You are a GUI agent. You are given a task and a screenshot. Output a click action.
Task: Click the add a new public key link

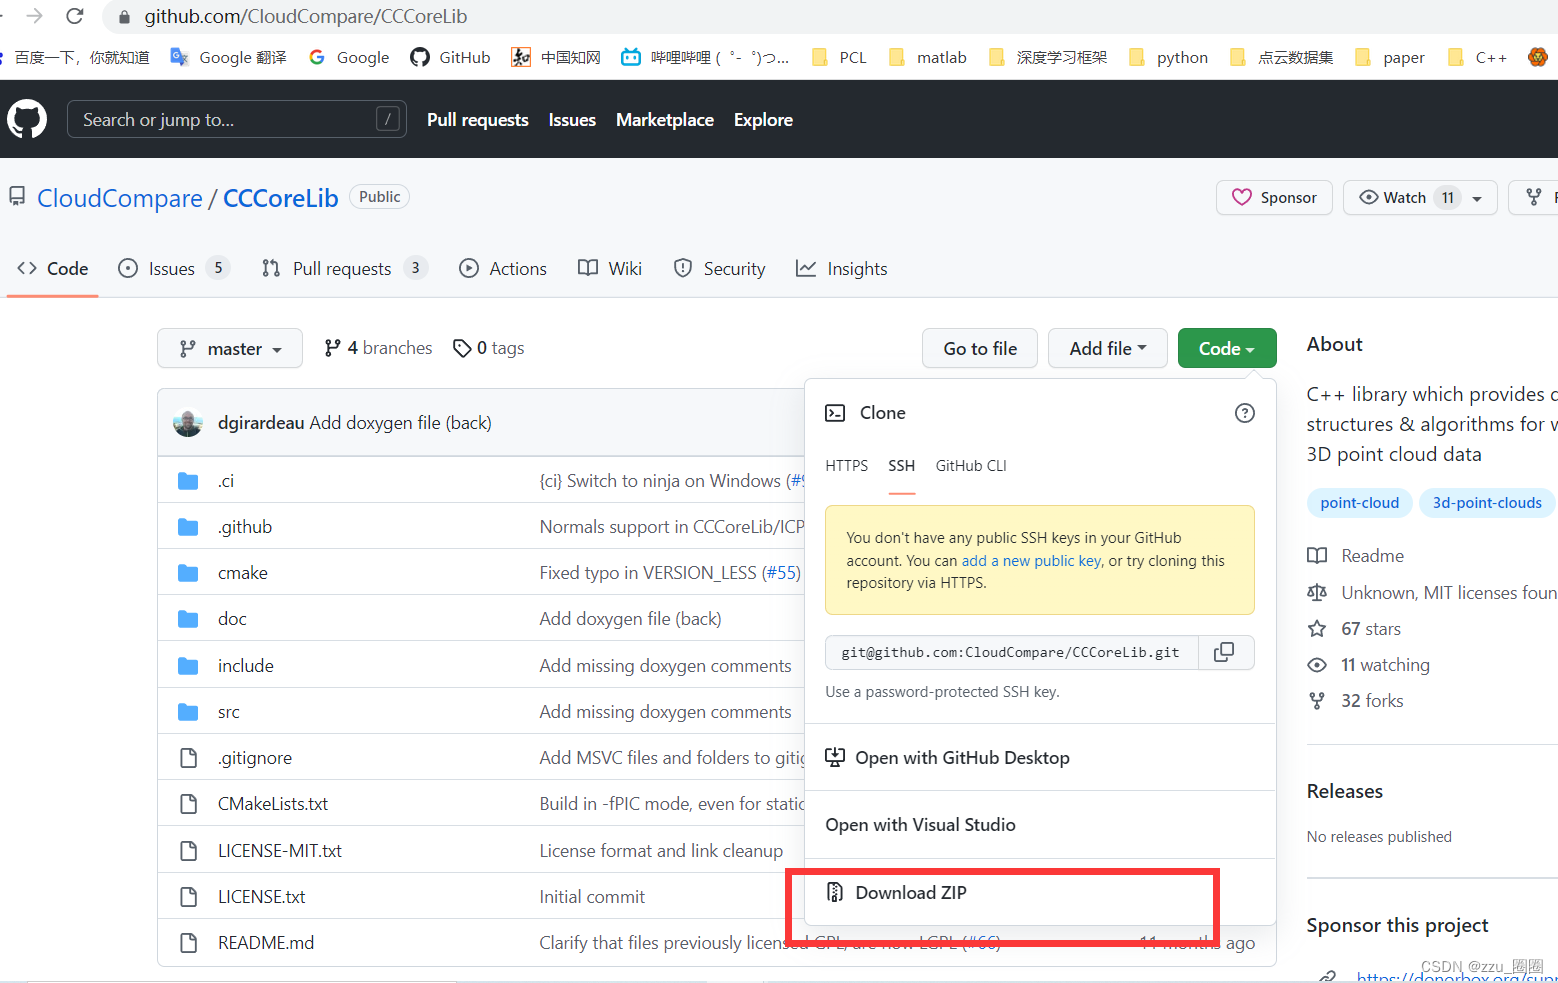(1030, 560)
